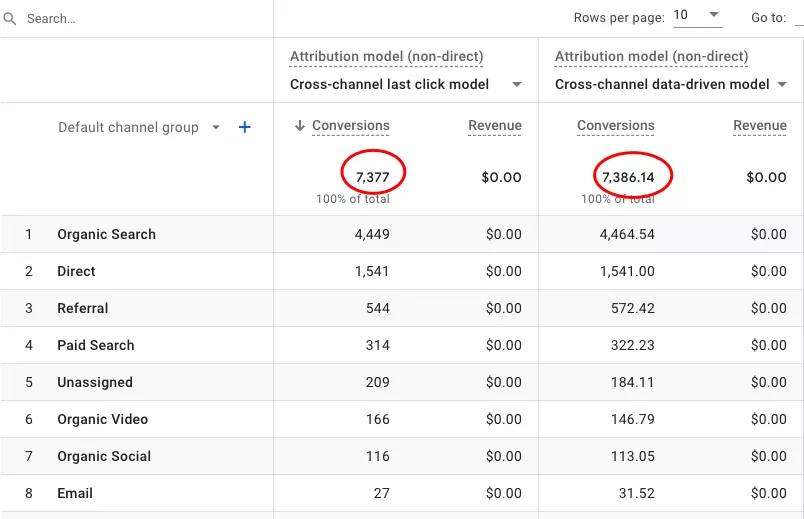
Task: Sort by data-driven model Revenue header
Action: 760,126
